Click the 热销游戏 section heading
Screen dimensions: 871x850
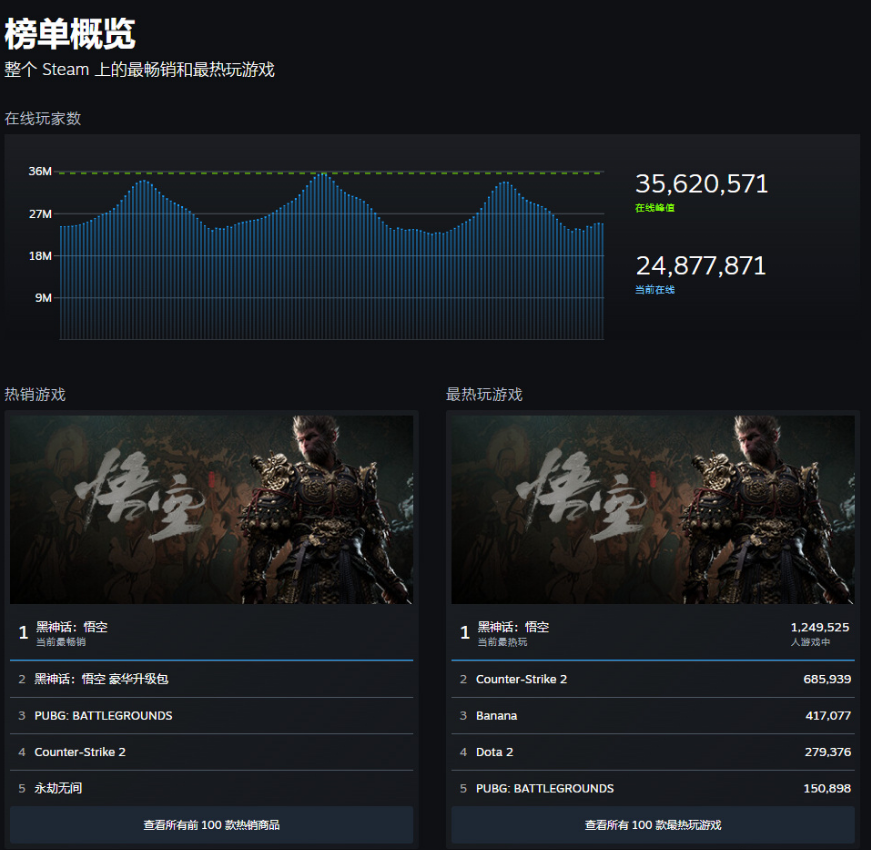pyautogui.click(x=35, y=394)
